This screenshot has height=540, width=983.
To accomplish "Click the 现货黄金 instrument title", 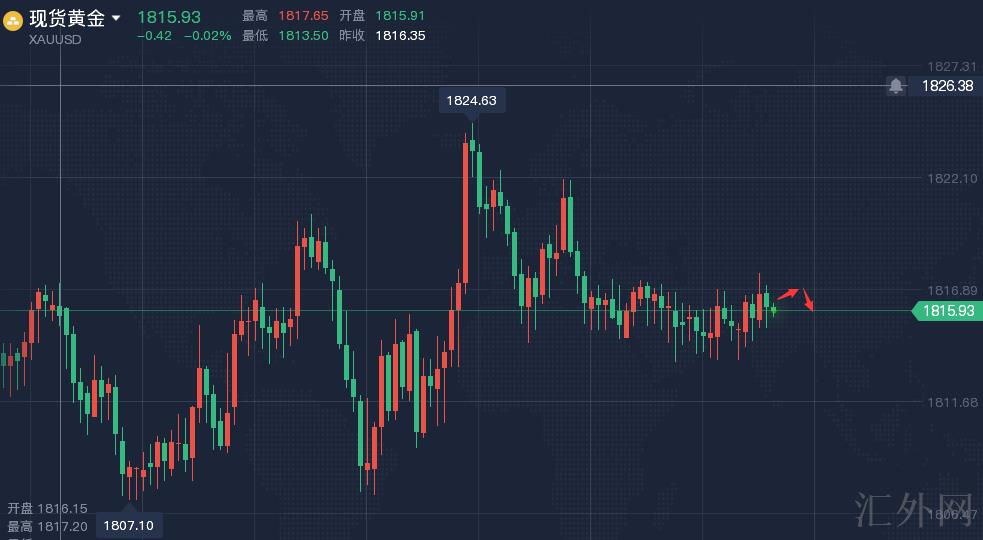I will click(x=67, y=18).
